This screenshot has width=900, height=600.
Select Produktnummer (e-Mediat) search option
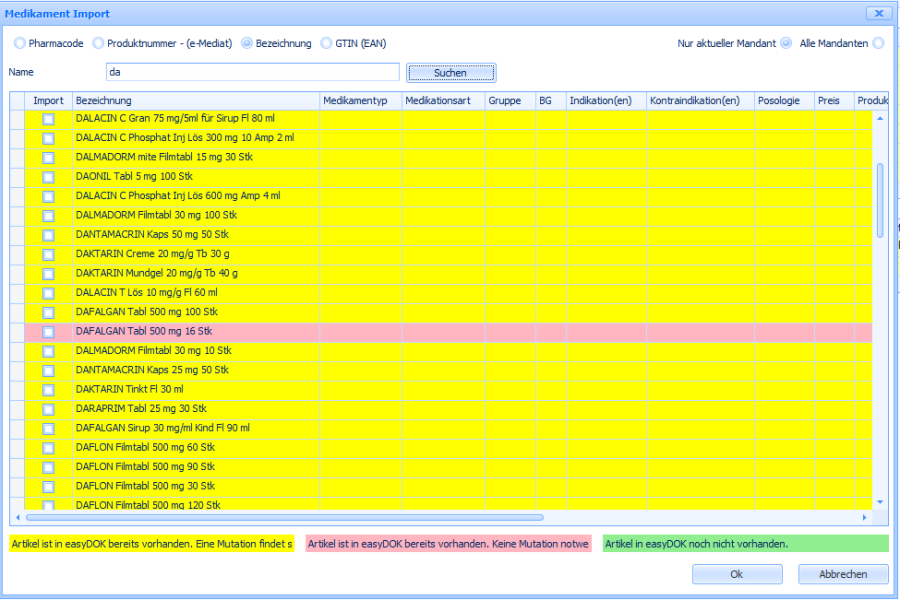[x=98, y=43]
